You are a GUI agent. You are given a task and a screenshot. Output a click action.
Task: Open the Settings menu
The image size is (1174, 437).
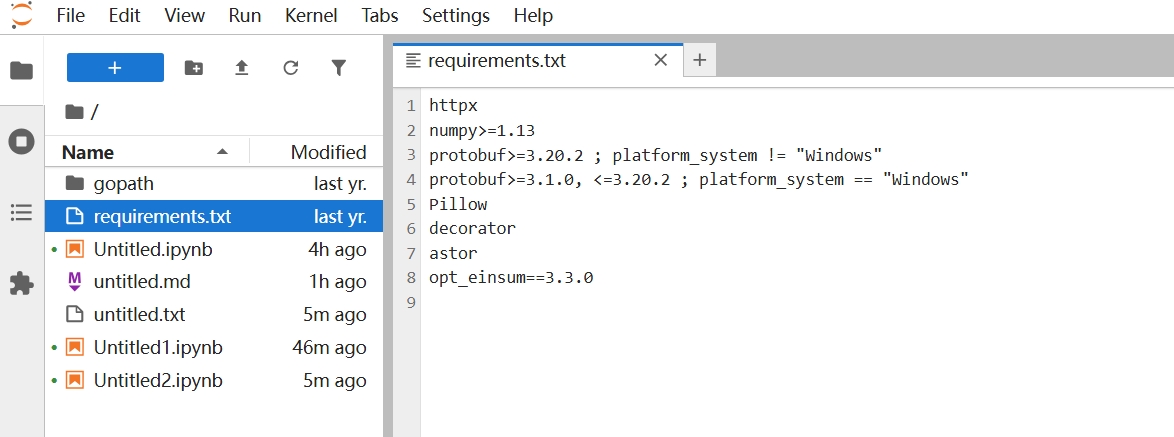(456, 16)
